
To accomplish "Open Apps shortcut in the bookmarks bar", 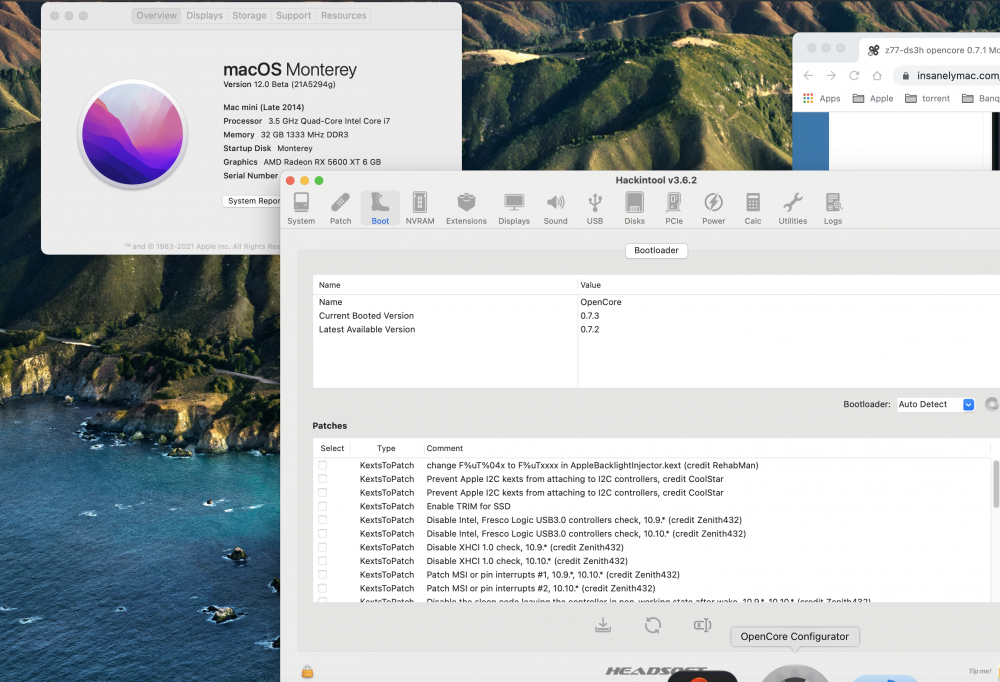I will (821, 98).
